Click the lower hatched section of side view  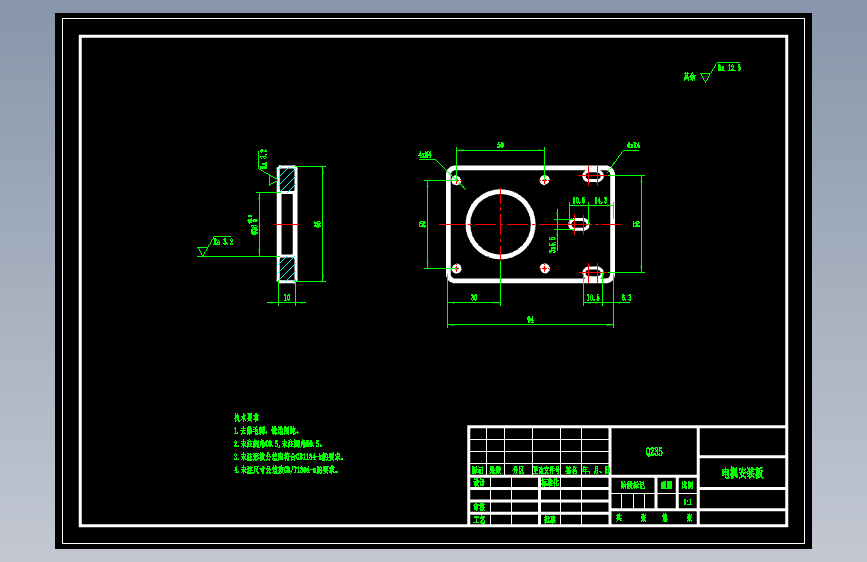tap(287, 268)
